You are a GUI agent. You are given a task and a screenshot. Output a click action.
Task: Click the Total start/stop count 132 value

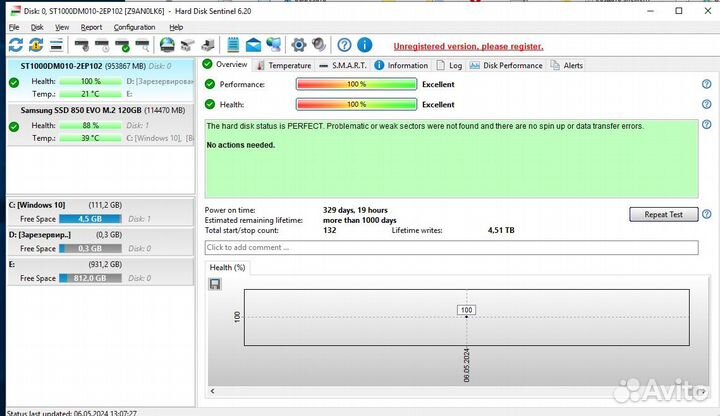click(x=330, y=230)
